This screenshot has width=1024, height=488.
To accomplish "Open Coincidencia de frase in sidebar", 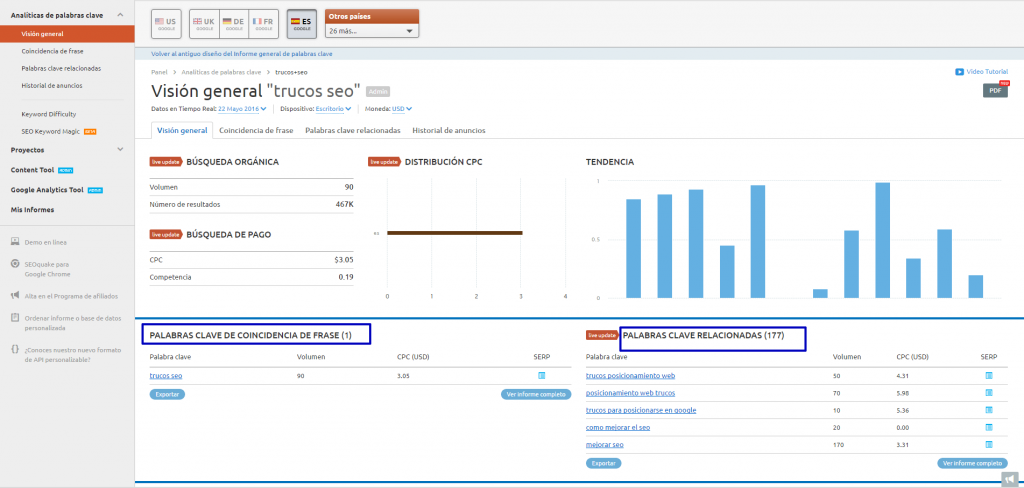I will [52, 51].
